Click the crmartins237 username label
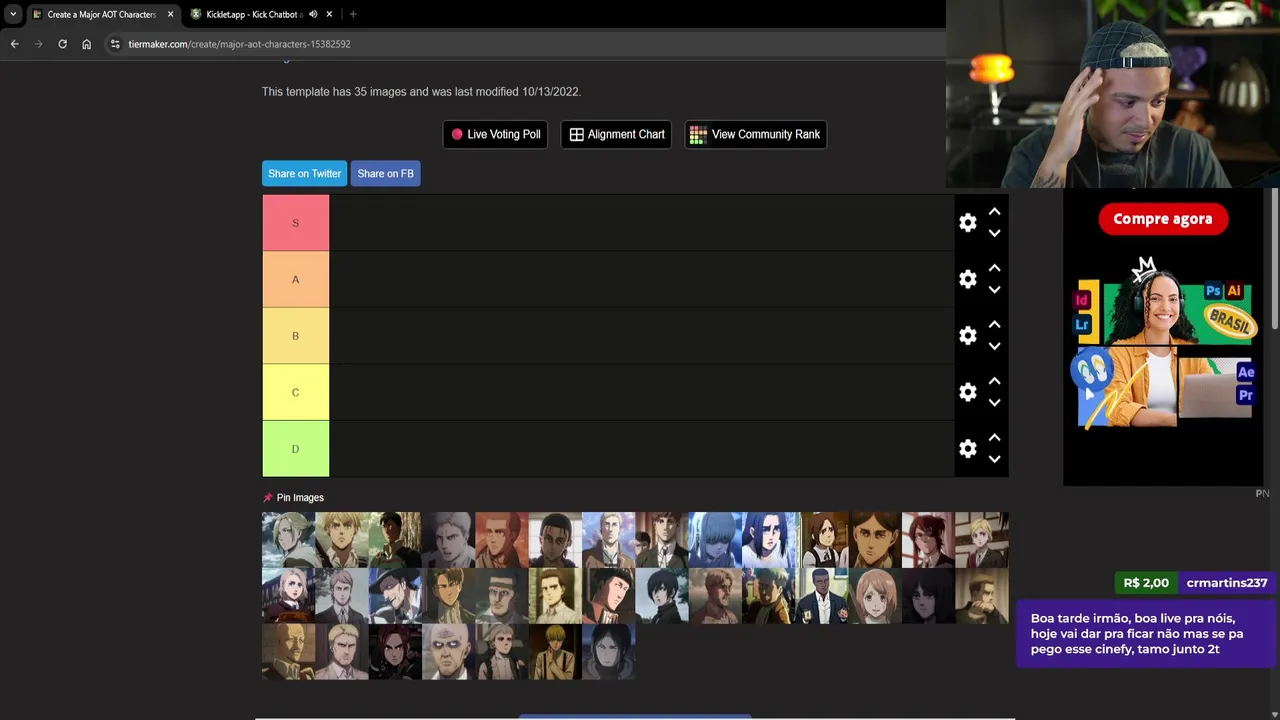Viewport: 1280px width, 720px height. pos(1227,582)
